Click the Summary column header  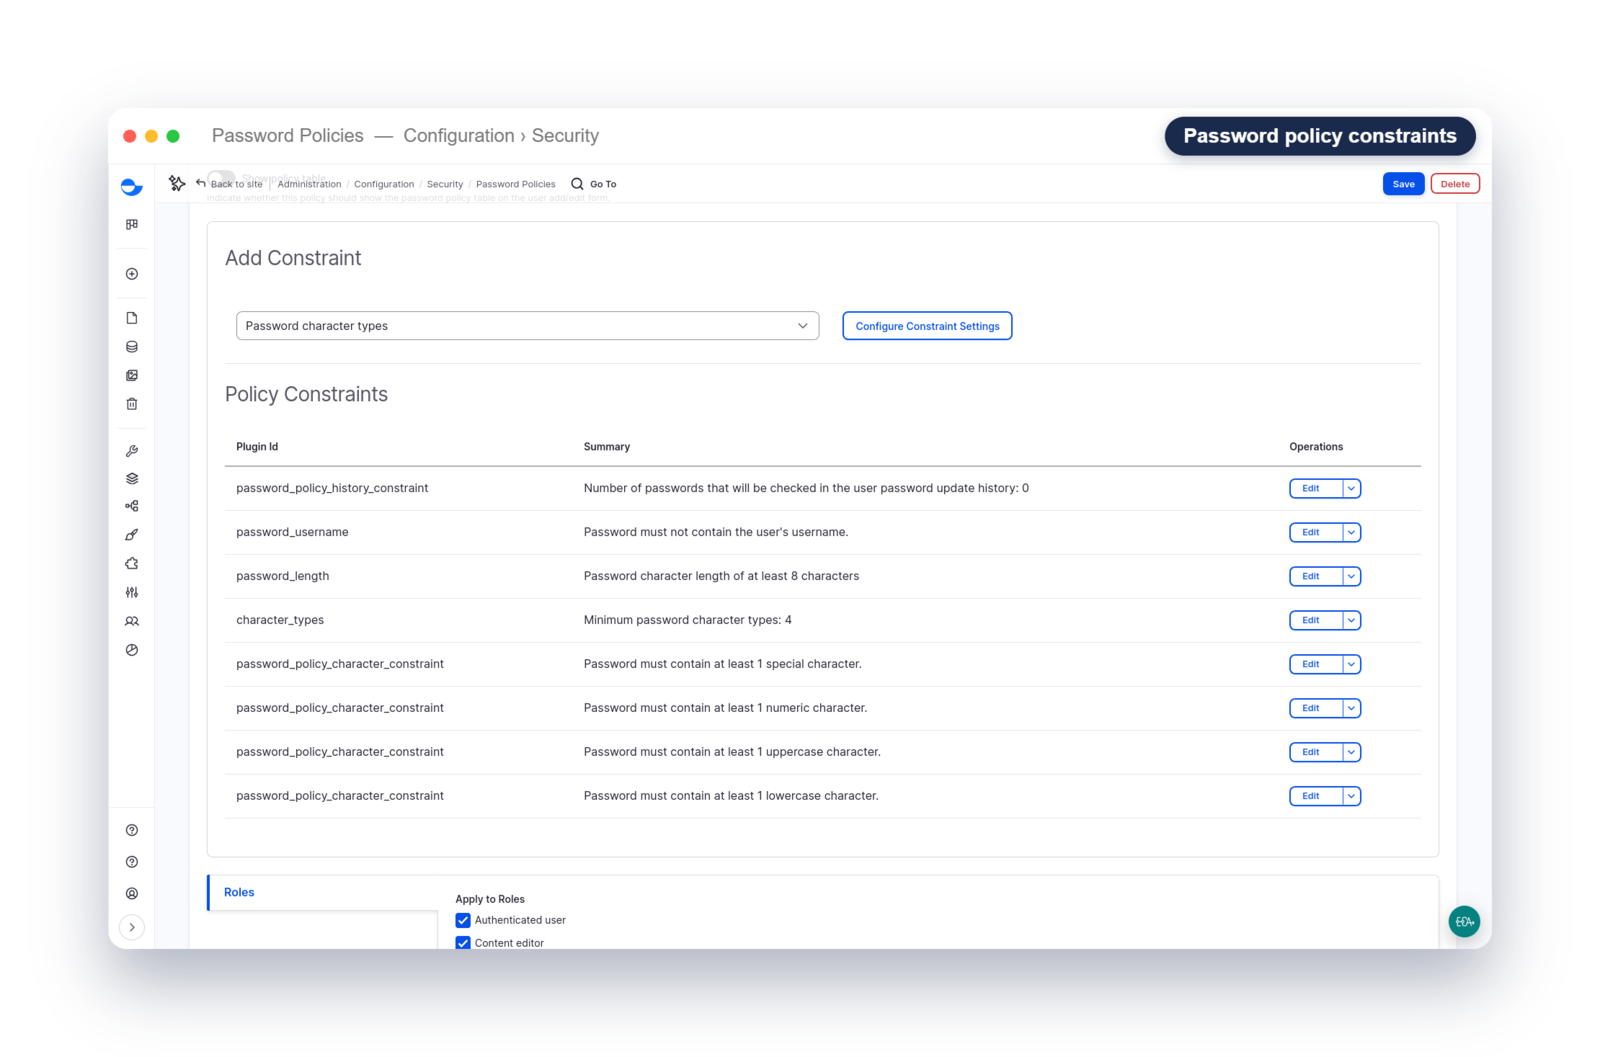click(607, 447)
